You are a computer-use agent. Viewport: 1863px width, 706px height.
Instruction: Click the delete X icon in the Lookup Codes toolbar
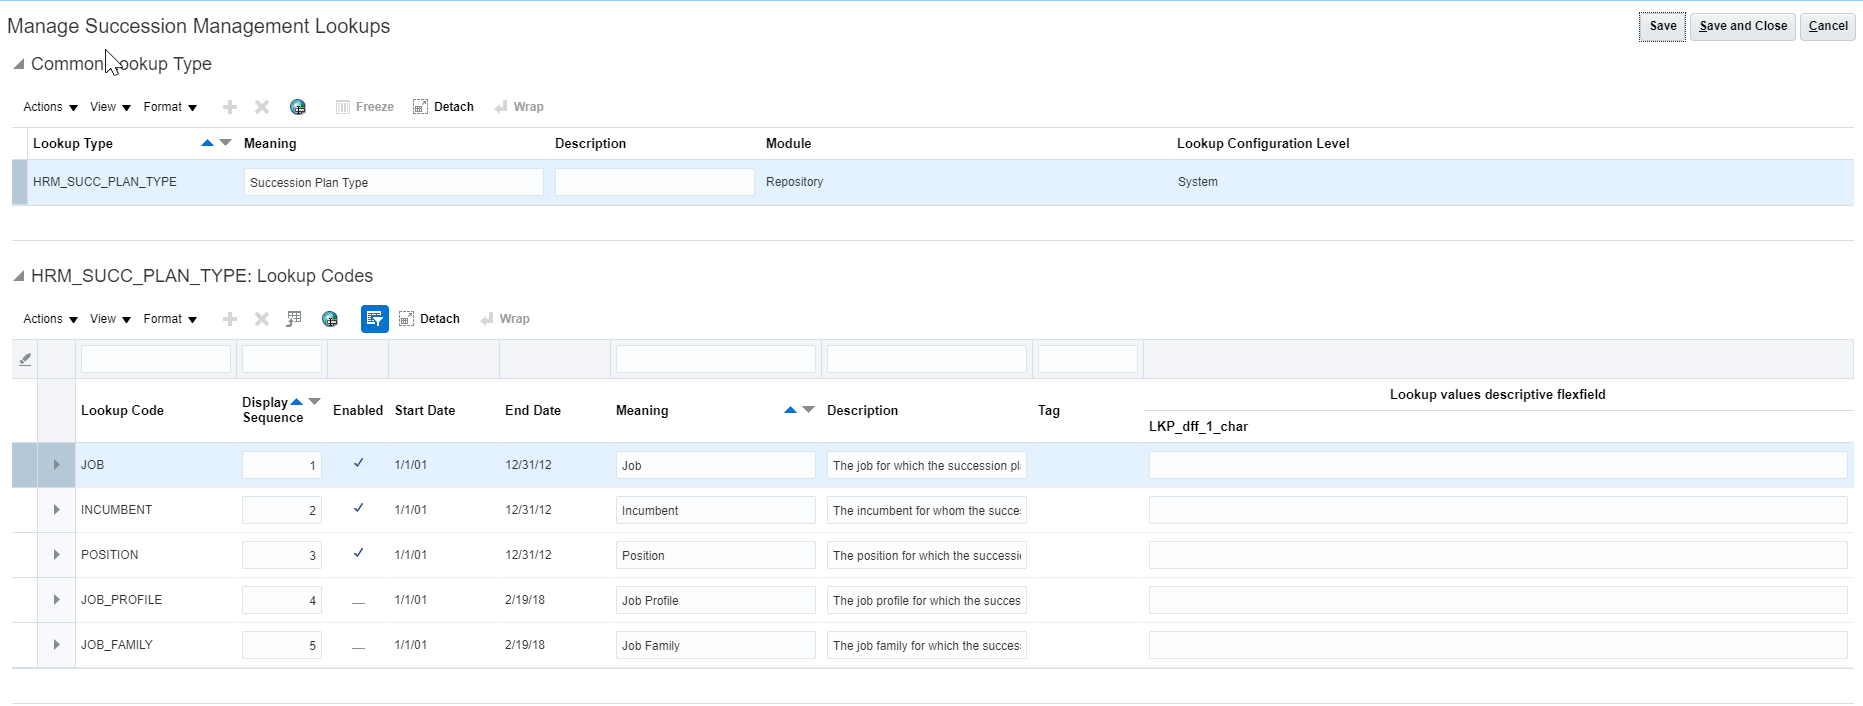click(262, 319)
